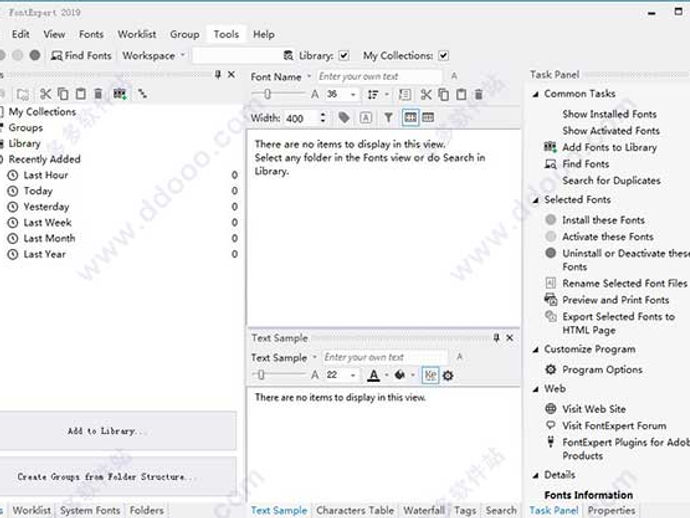Pin the left fonts panel
Screen dimensions: 690x518
pos(218,74)
